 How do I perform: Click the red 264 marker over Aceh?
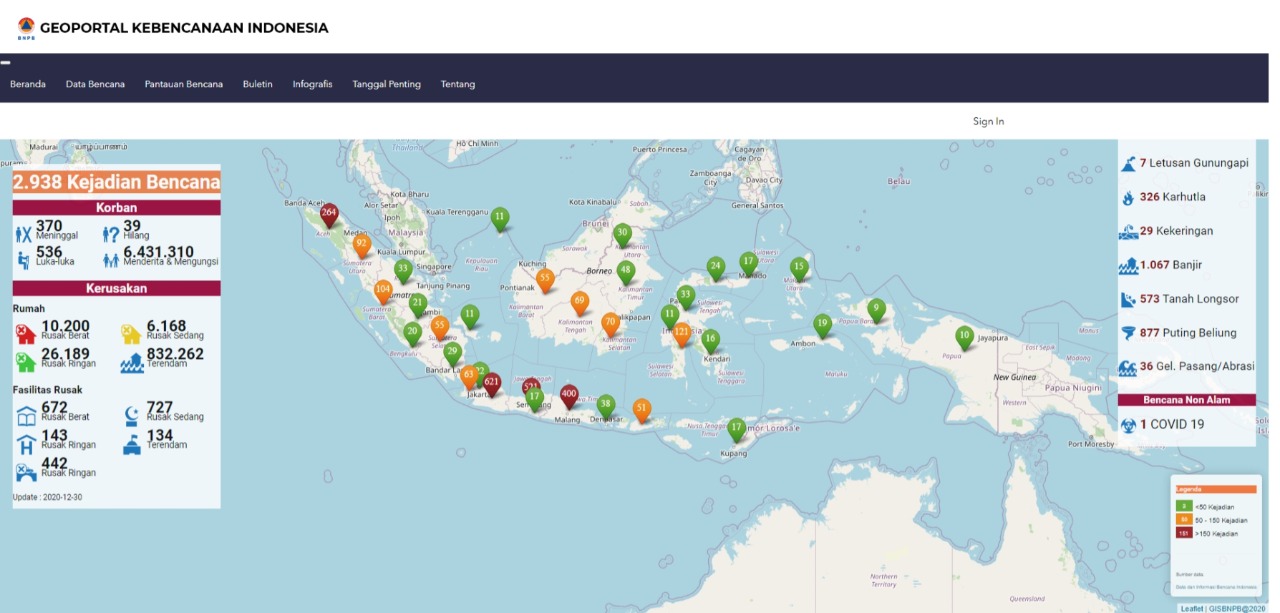click(329, 213)
